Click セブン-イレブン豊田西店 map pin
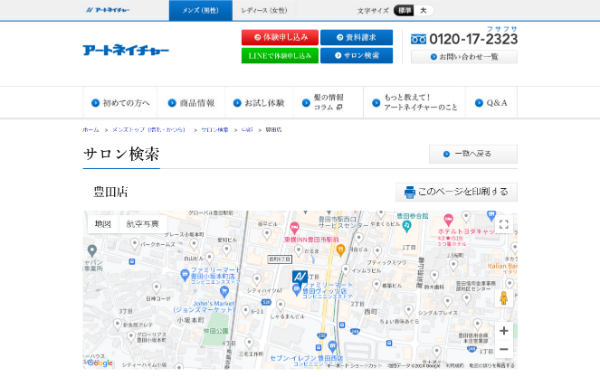Screen dimensions: 600x377 point(332,347)
